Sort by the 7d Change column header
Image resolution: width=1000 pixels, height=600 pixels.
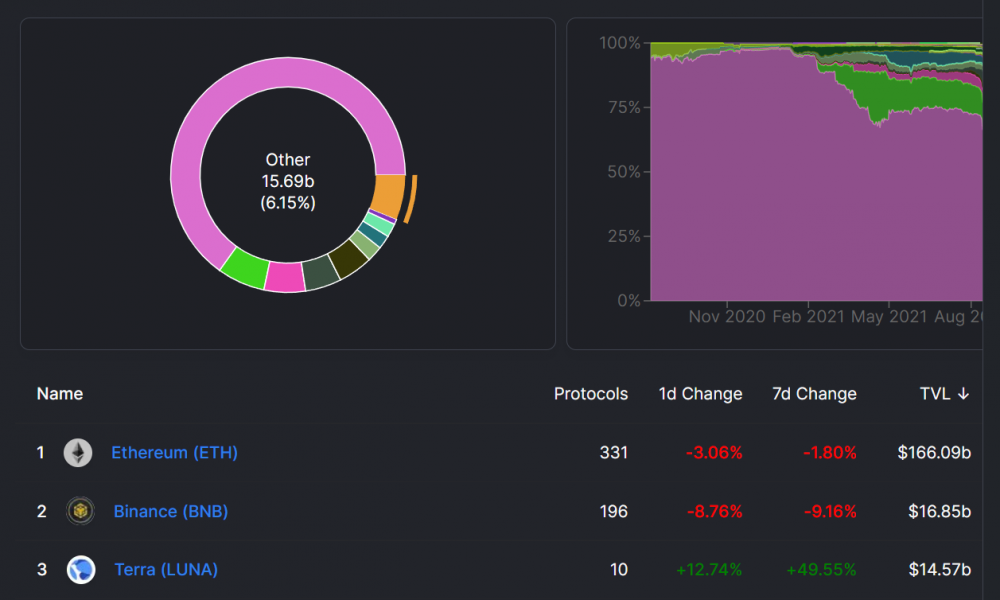click(814, 393)
